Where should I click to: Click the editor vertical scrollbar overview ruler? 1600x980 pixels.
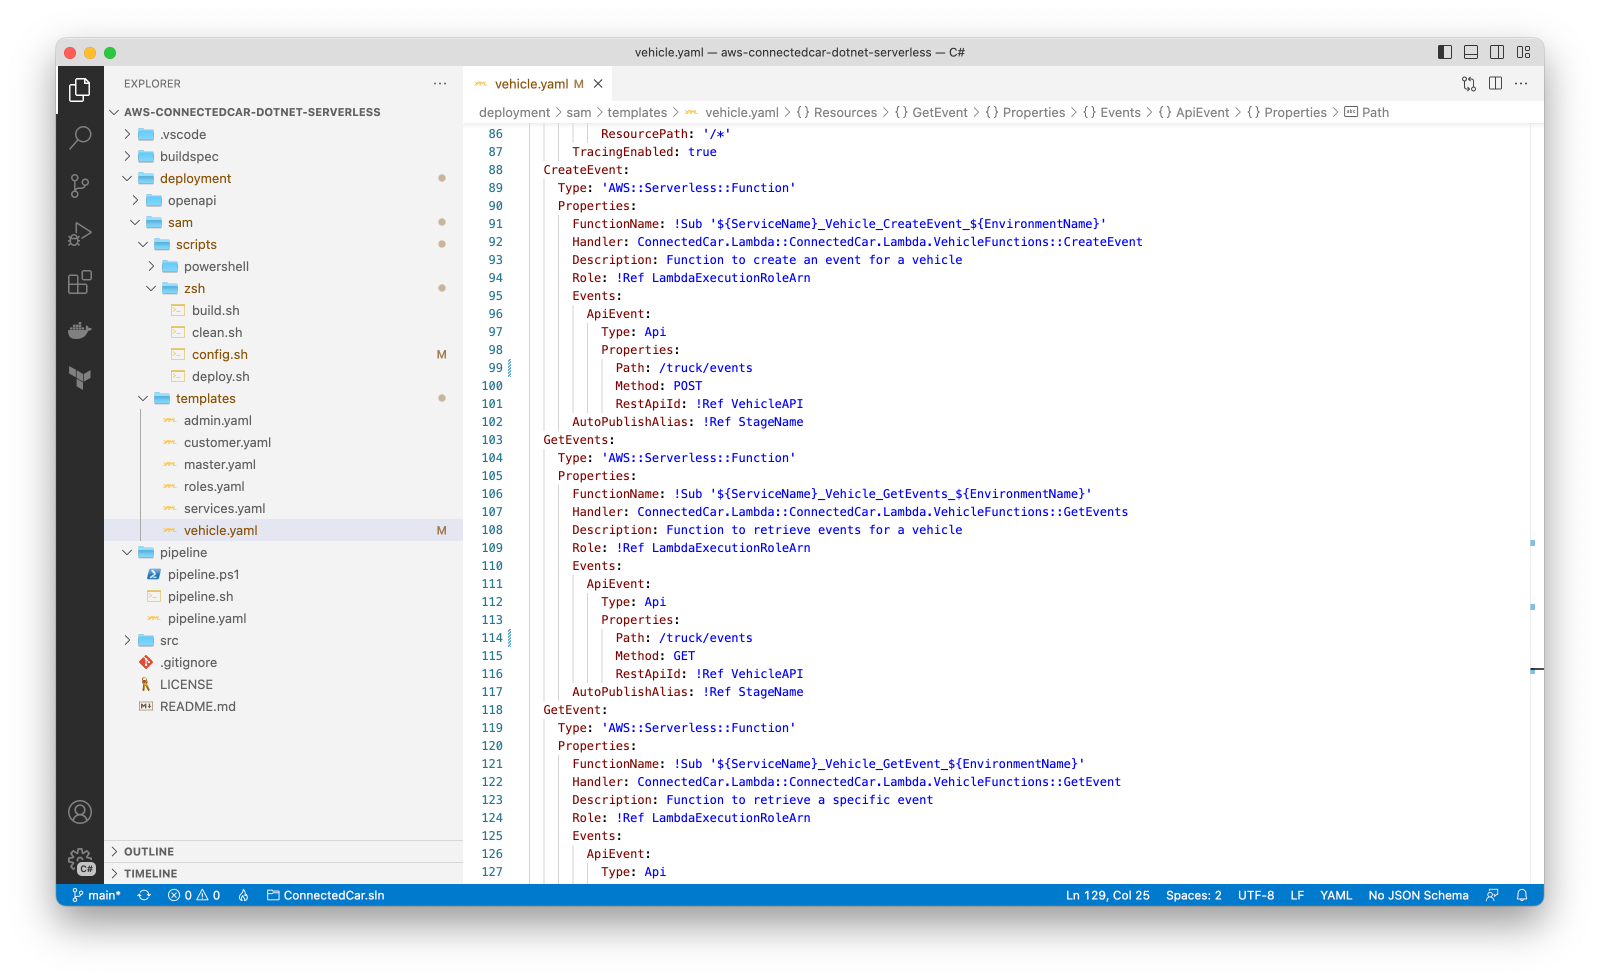point(1537,504)
